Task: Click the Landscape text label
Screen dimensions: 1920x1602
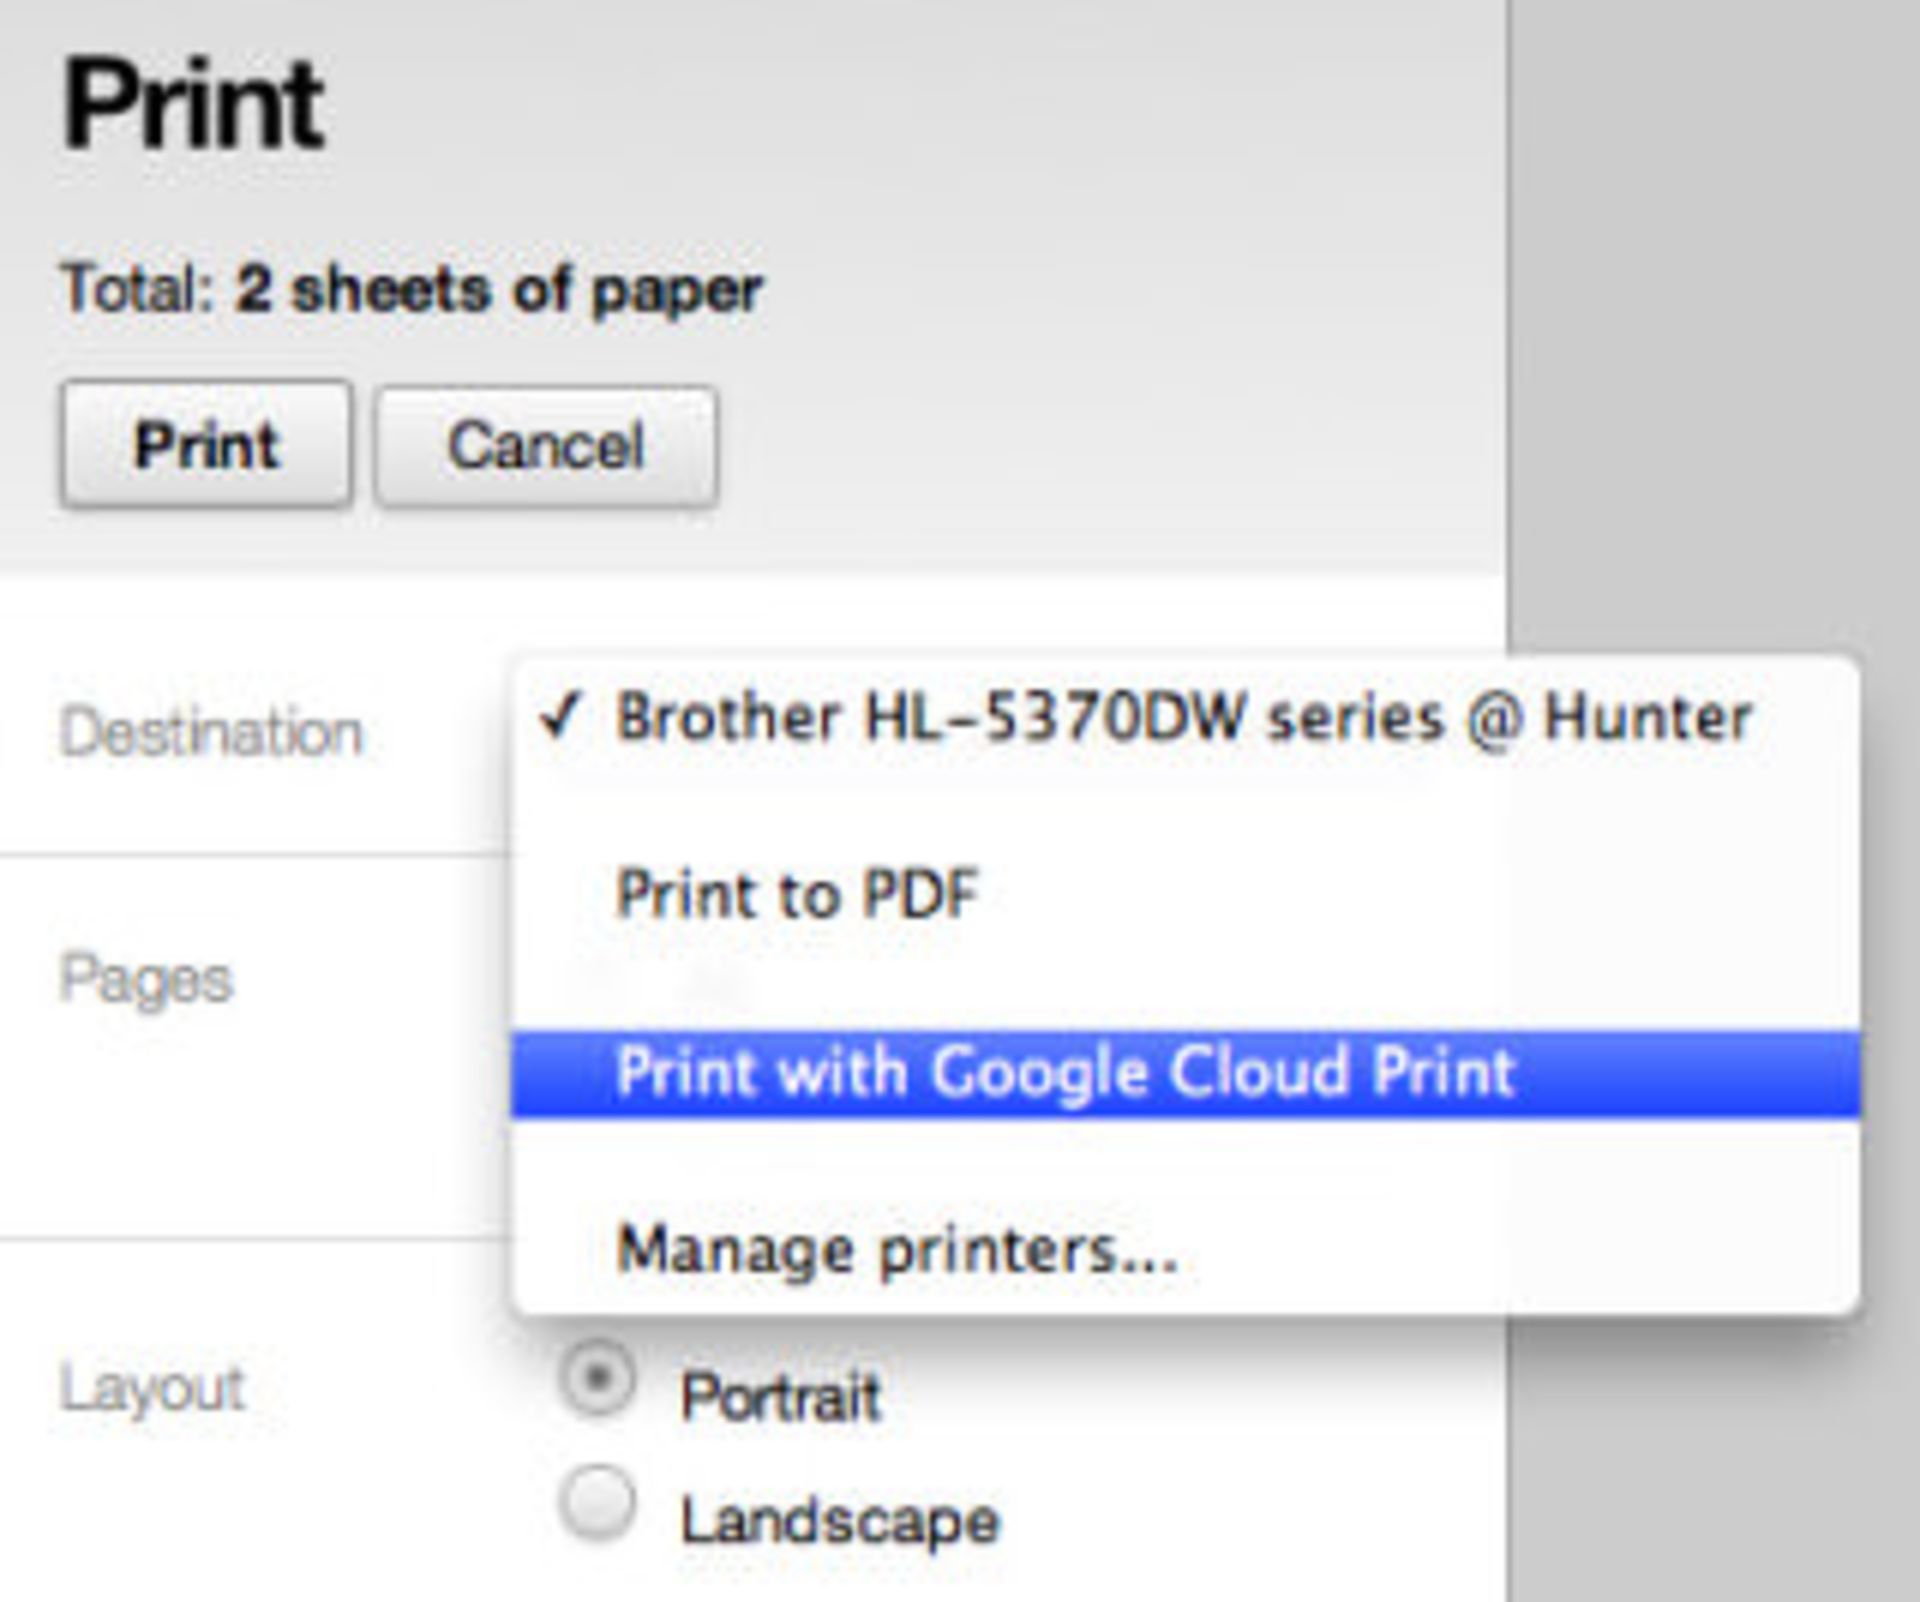Action: tap(840, 1521)
